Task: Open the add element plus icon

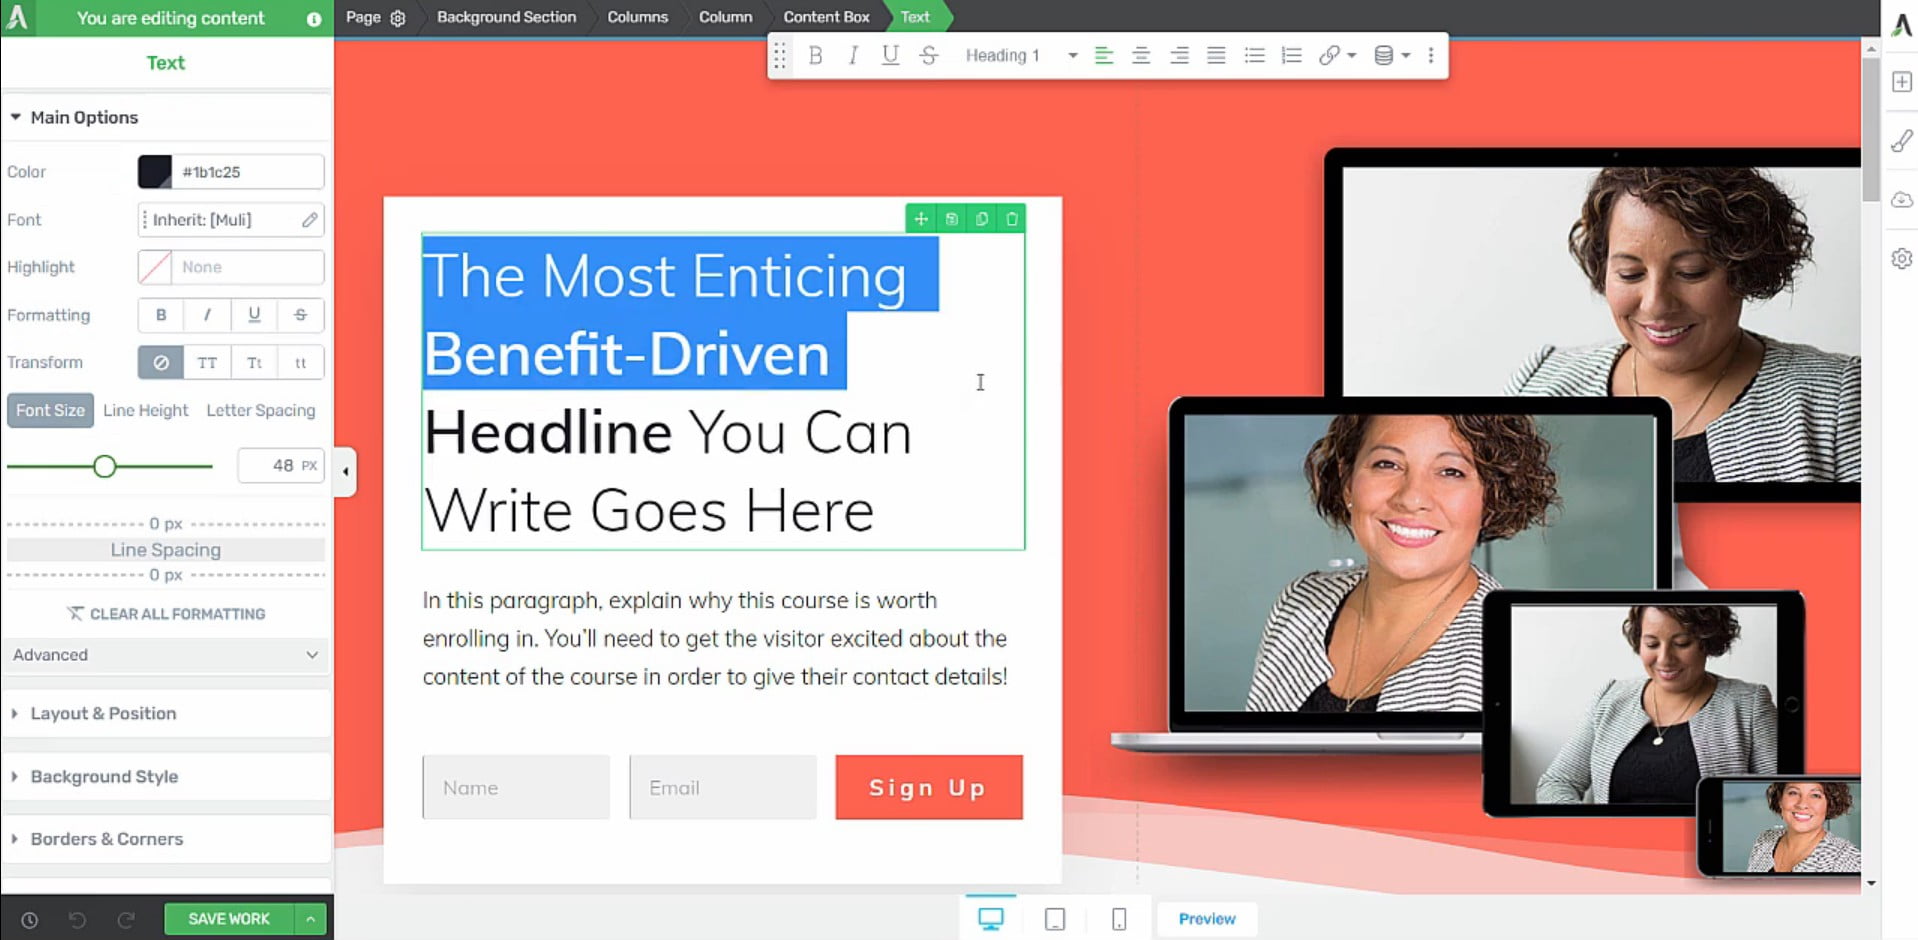Action: click(x=1902, y=82)
